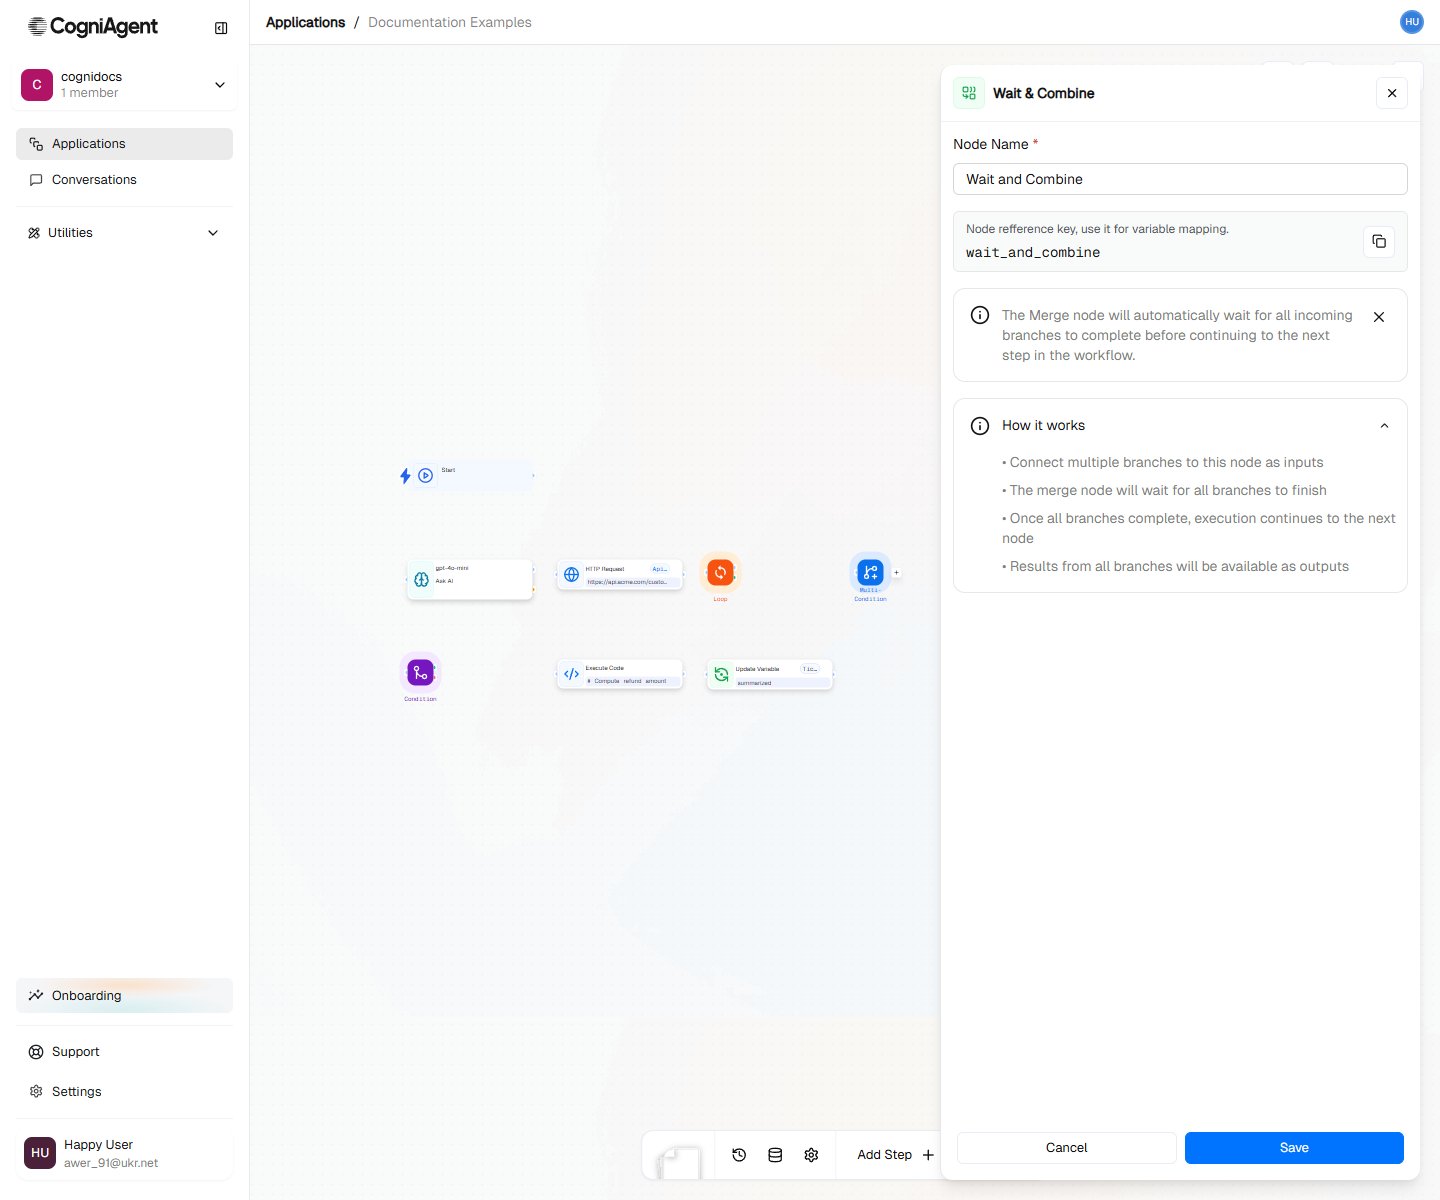Click the How it works info icon
Image resolution: width=1440 pixels, height=1200 pixels.
[980, 426]
